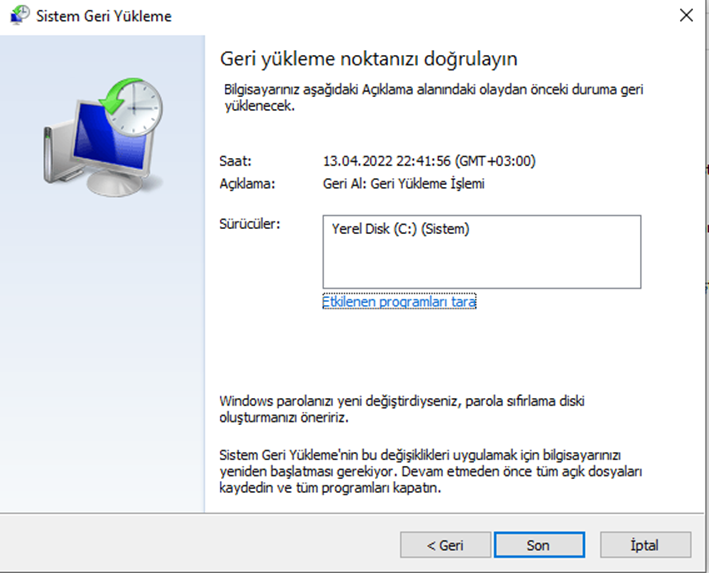Close the Sistem Geri Yükleme window
709x573 pixels.
(686, 15)
